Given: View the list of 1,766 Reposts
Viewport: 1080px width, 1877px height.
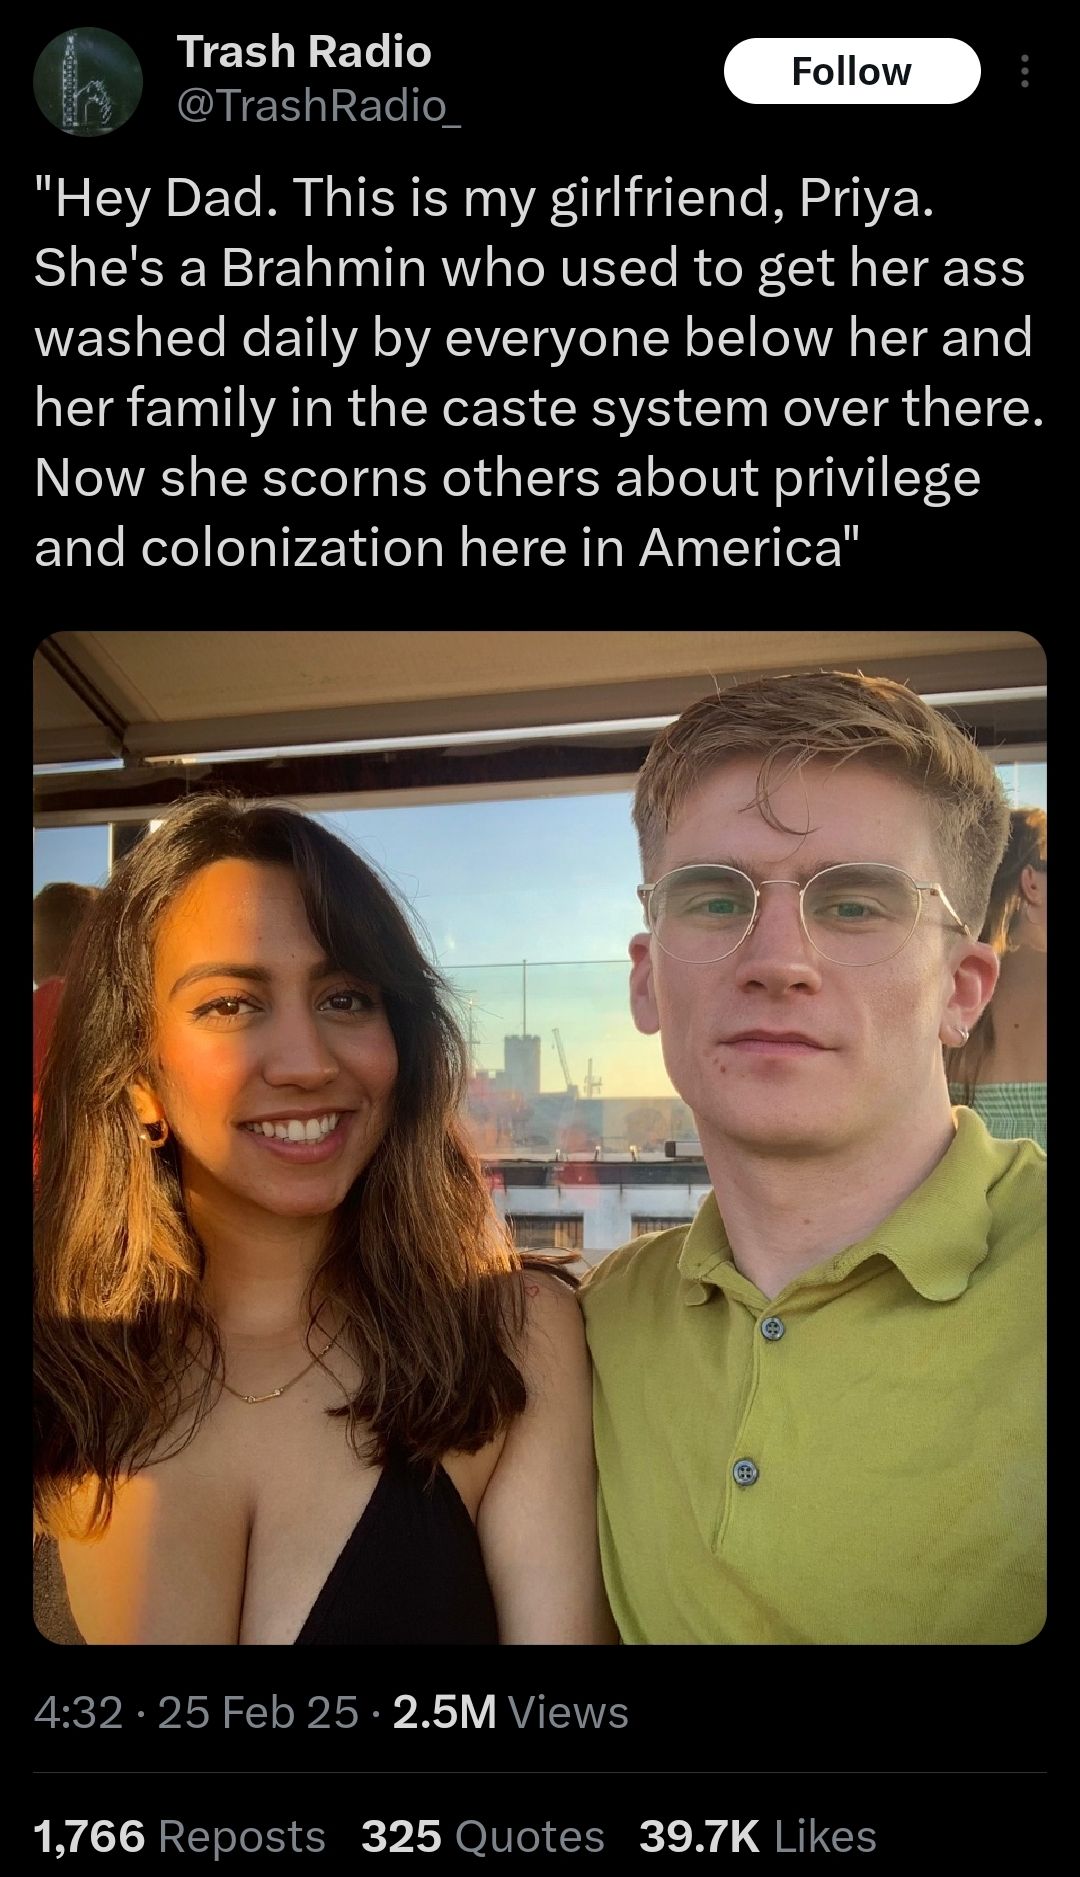Looking at the screenshot, I should 180,1836.
